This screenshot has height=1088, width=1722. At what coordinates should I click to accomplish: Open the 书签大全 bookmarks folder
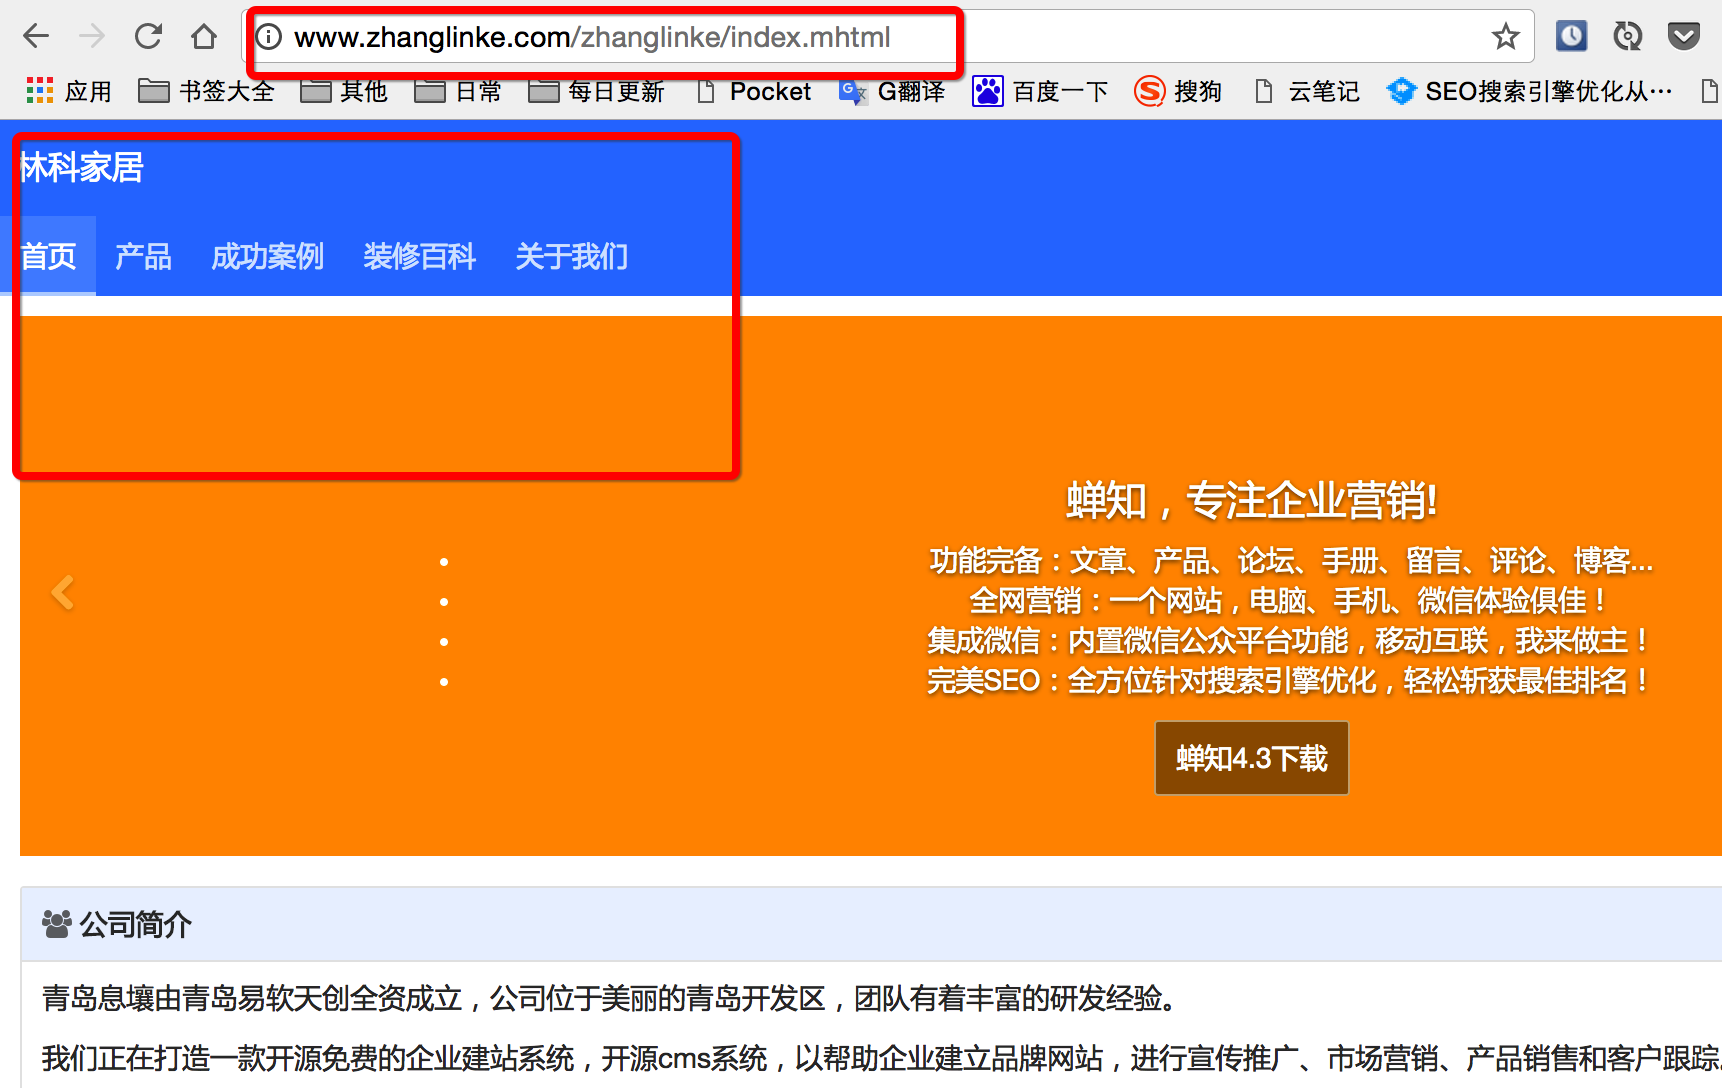[x=206, y=91]
